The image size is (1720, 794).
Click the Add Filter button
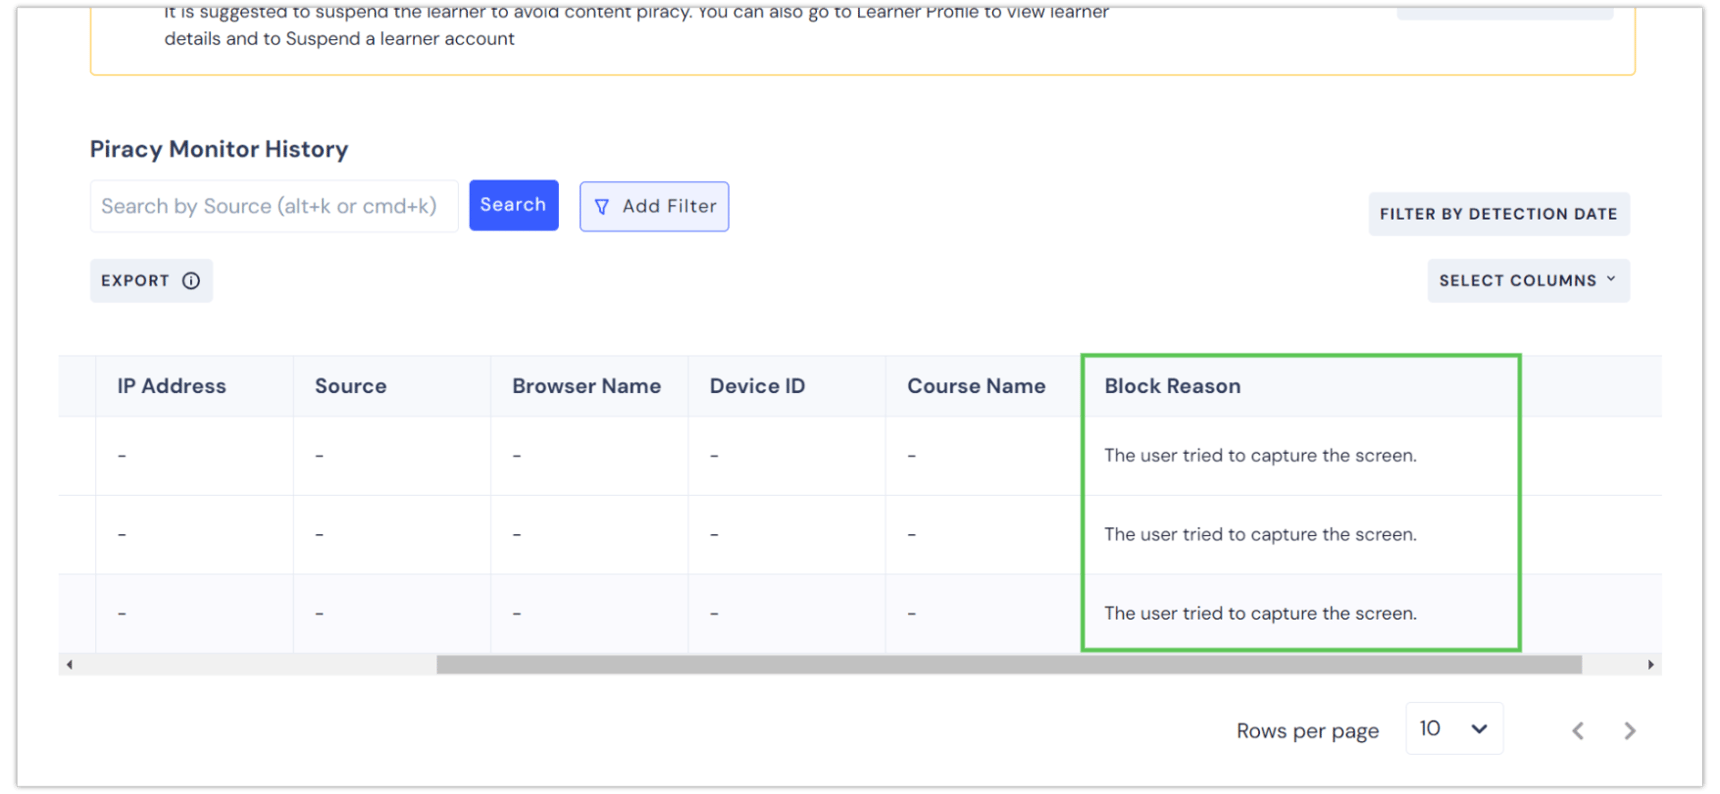[654, 206]
